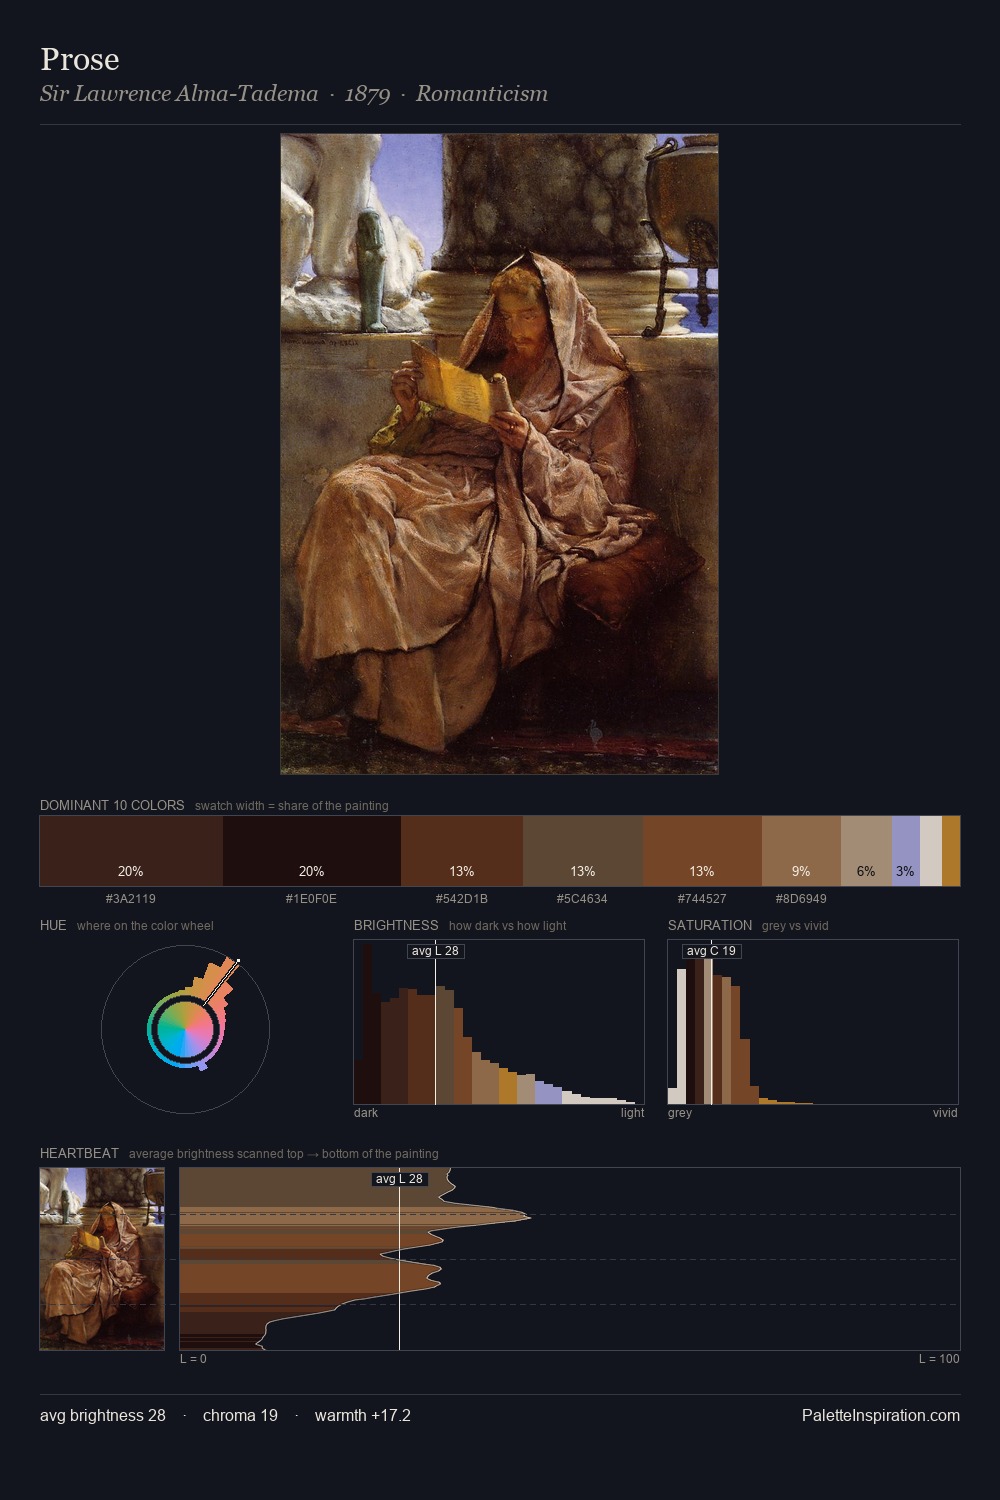The image size is (1000, 1500).
Task: Click artist name 'Sir Lawrence Alma-Tadema'
Action: click(x=179, y=93)
